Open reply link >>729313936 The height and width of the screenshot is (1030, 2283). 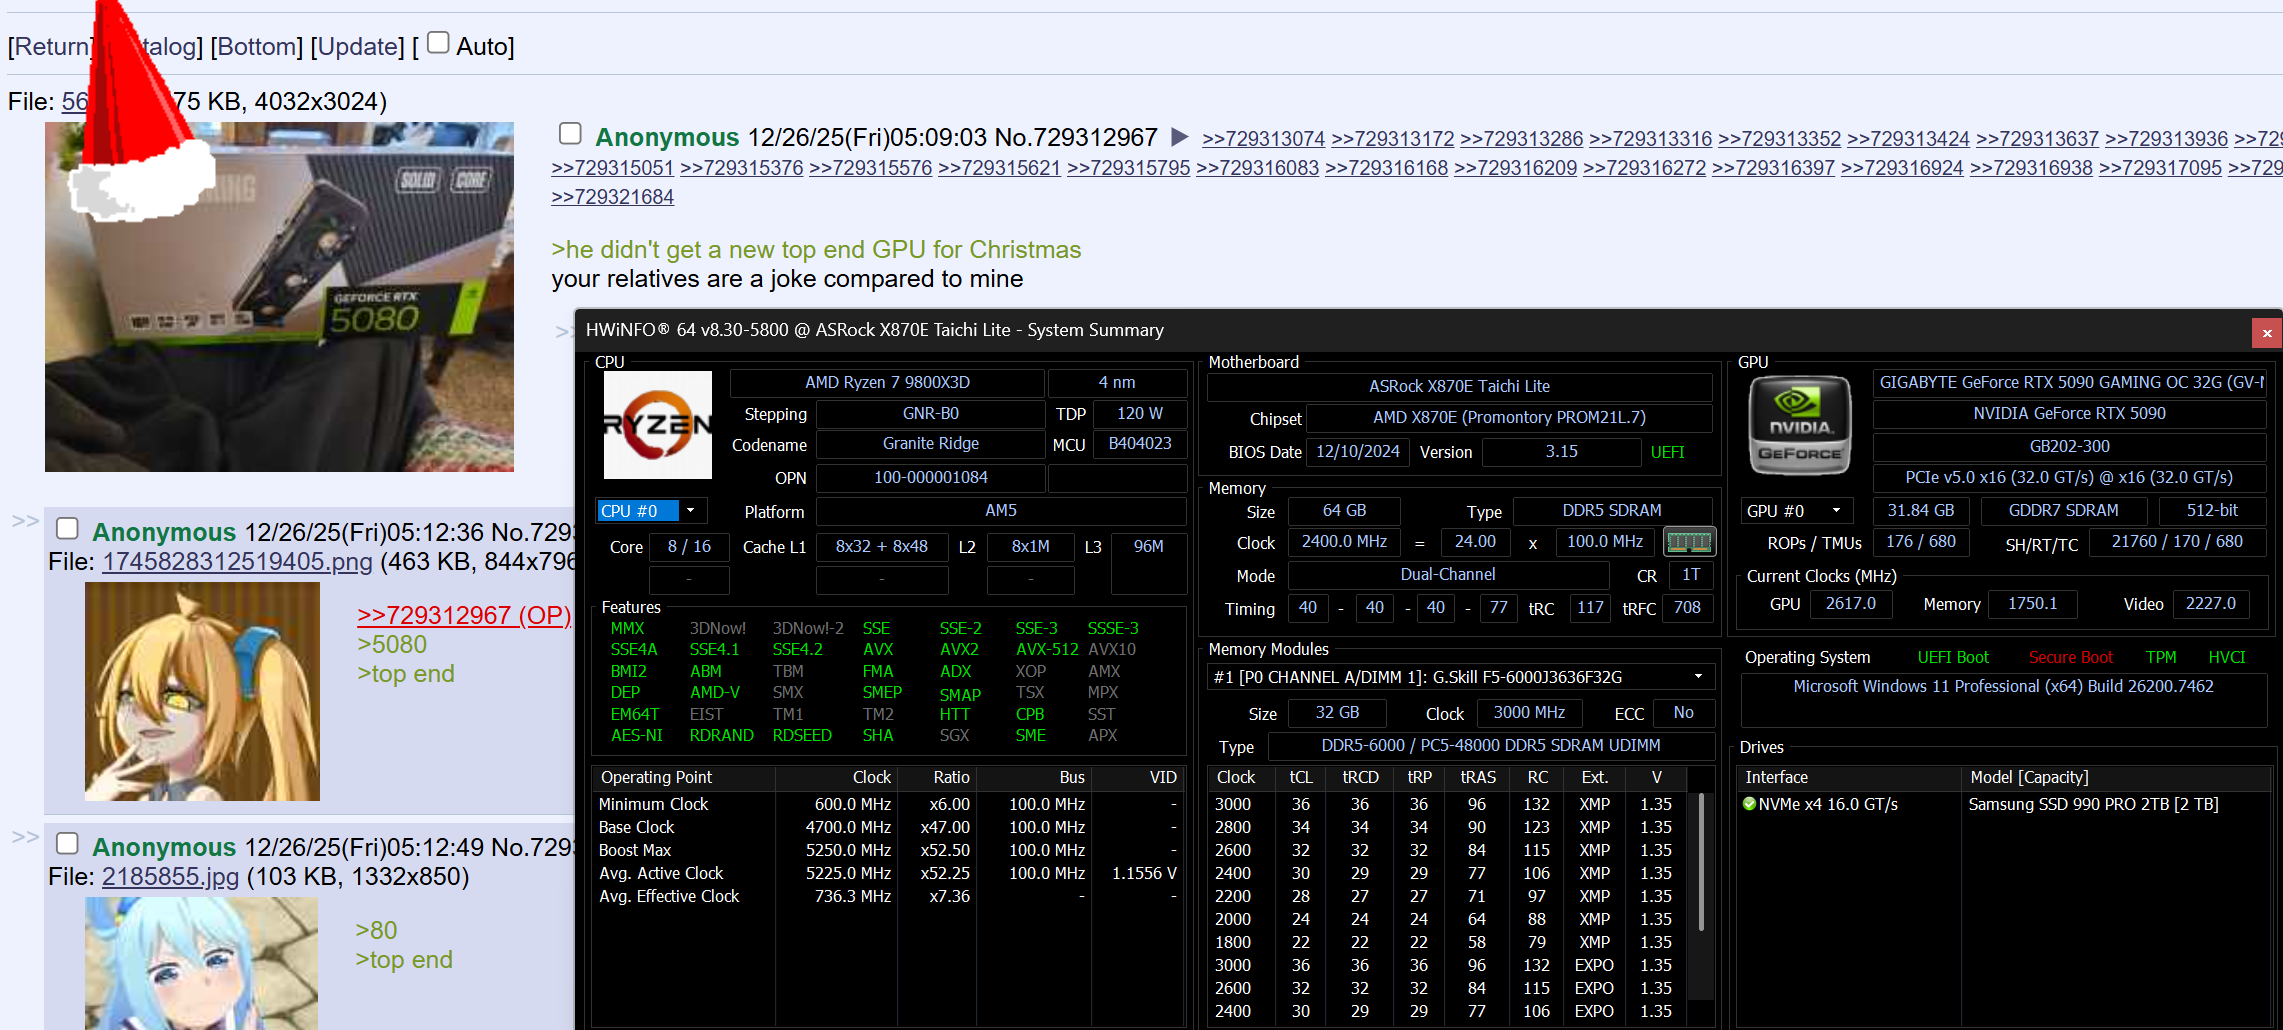(x=2166, y=139)
